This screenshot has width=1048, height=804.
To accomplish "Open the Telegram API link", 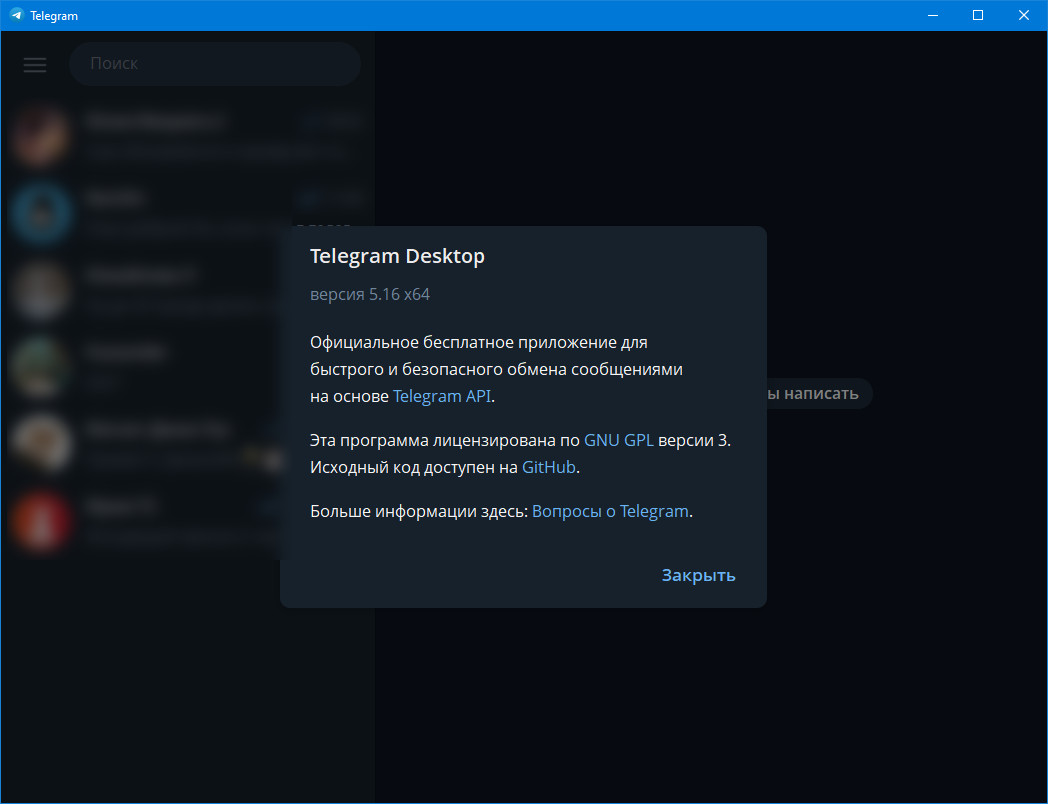I will coord(442,396).
